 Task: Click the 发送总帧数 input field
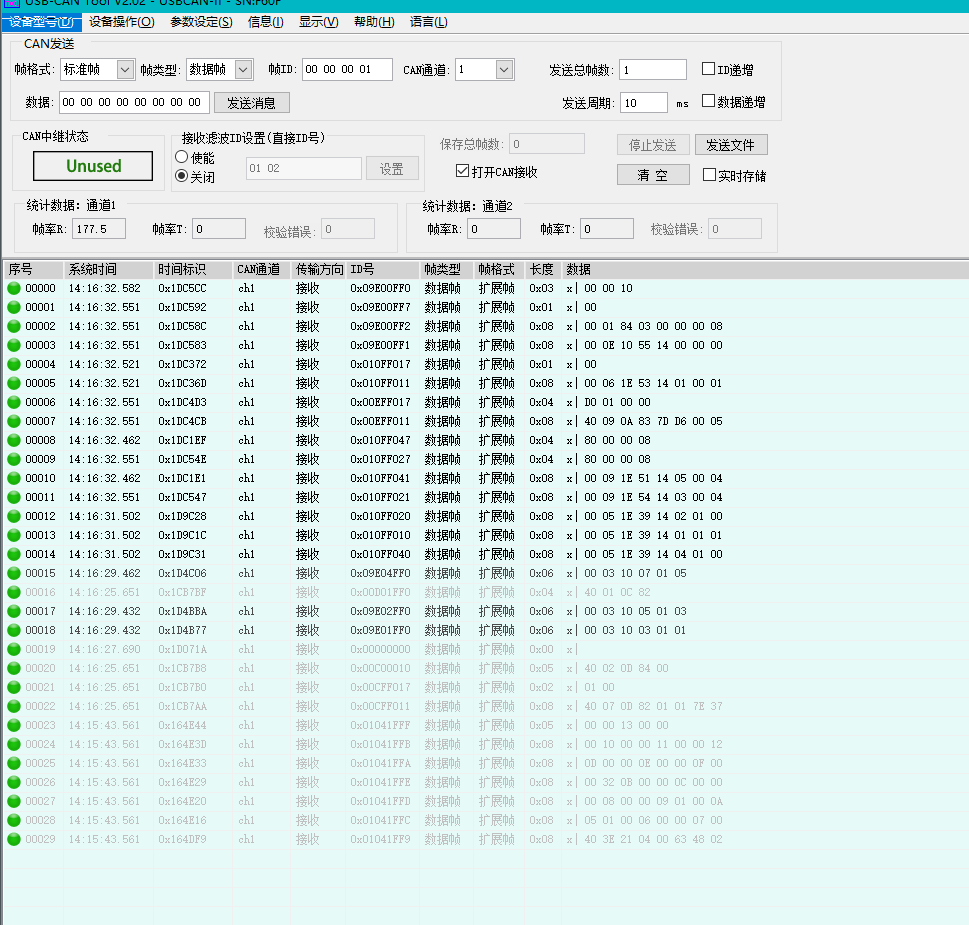tap(653, 70)
